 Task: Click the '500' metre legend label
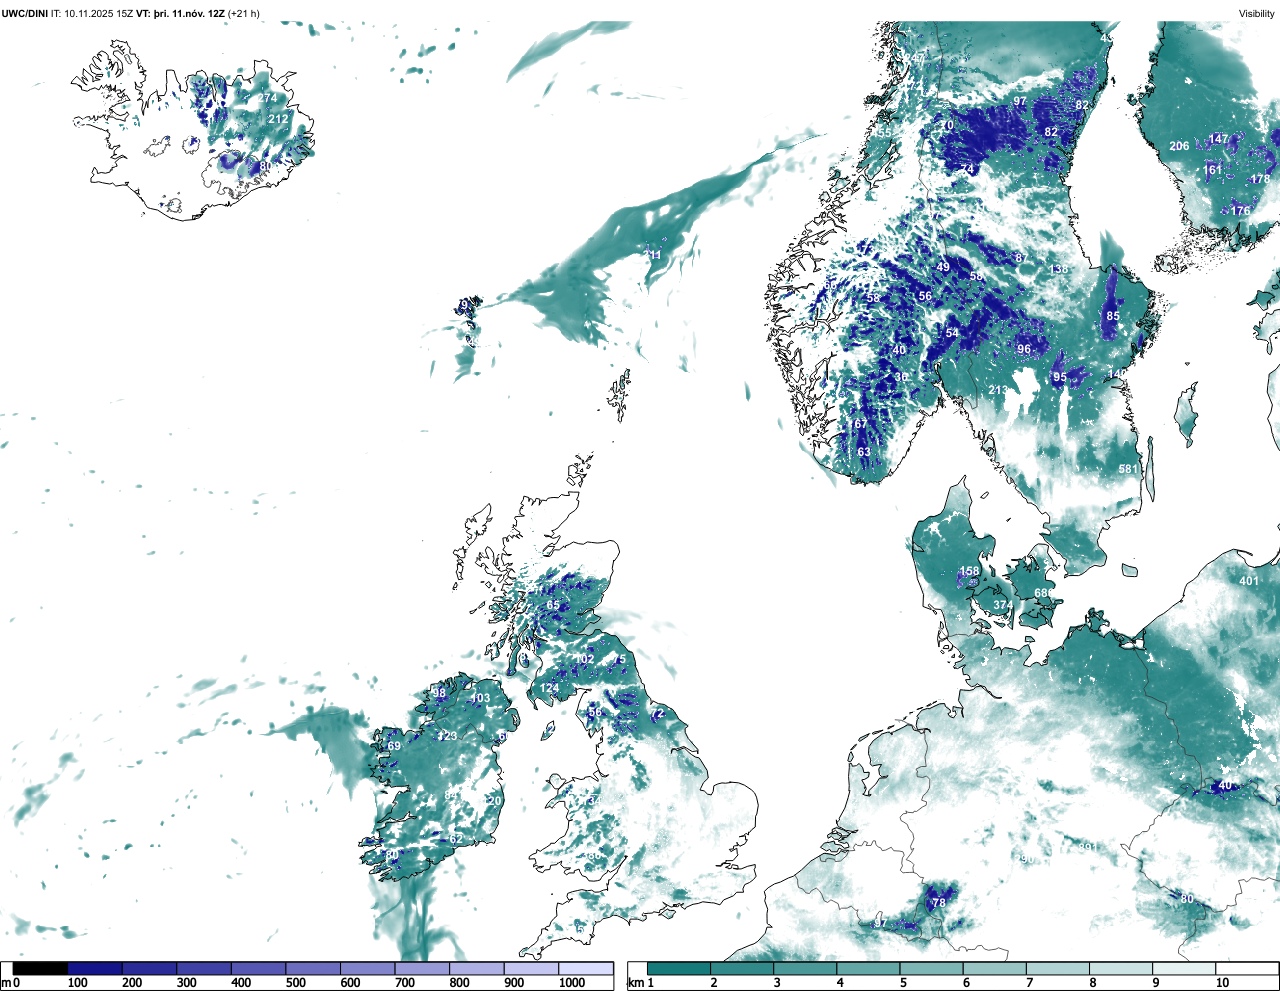tap(295, 983)
